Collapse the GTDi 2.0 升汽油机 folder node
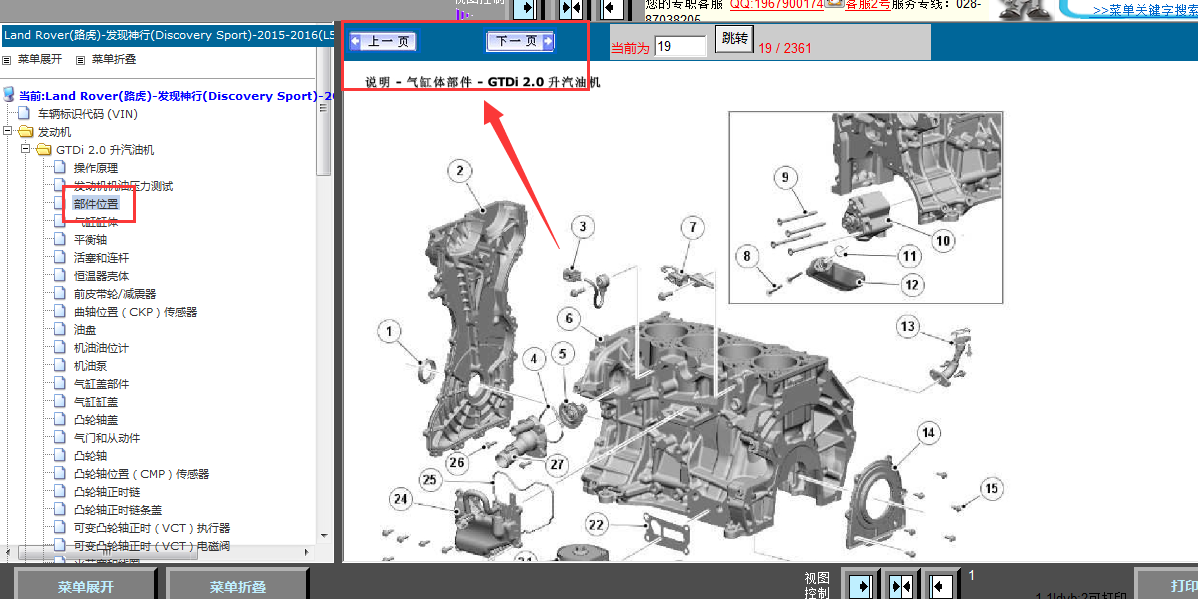The image size is (1198, 599). coord(25,149)
